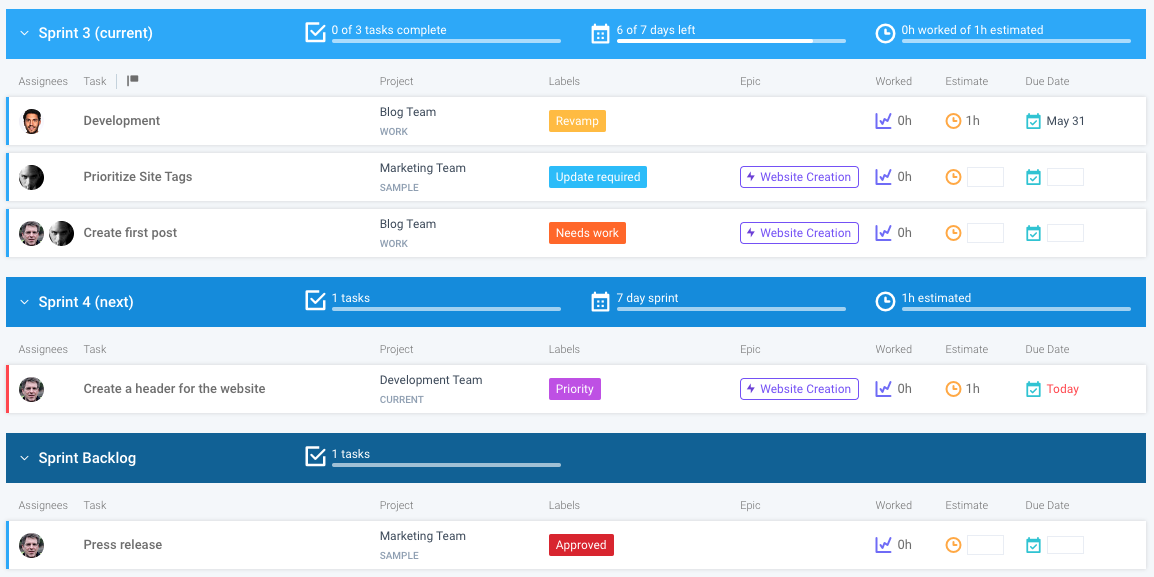Click assignee avatar on Development task

[31, 121]
